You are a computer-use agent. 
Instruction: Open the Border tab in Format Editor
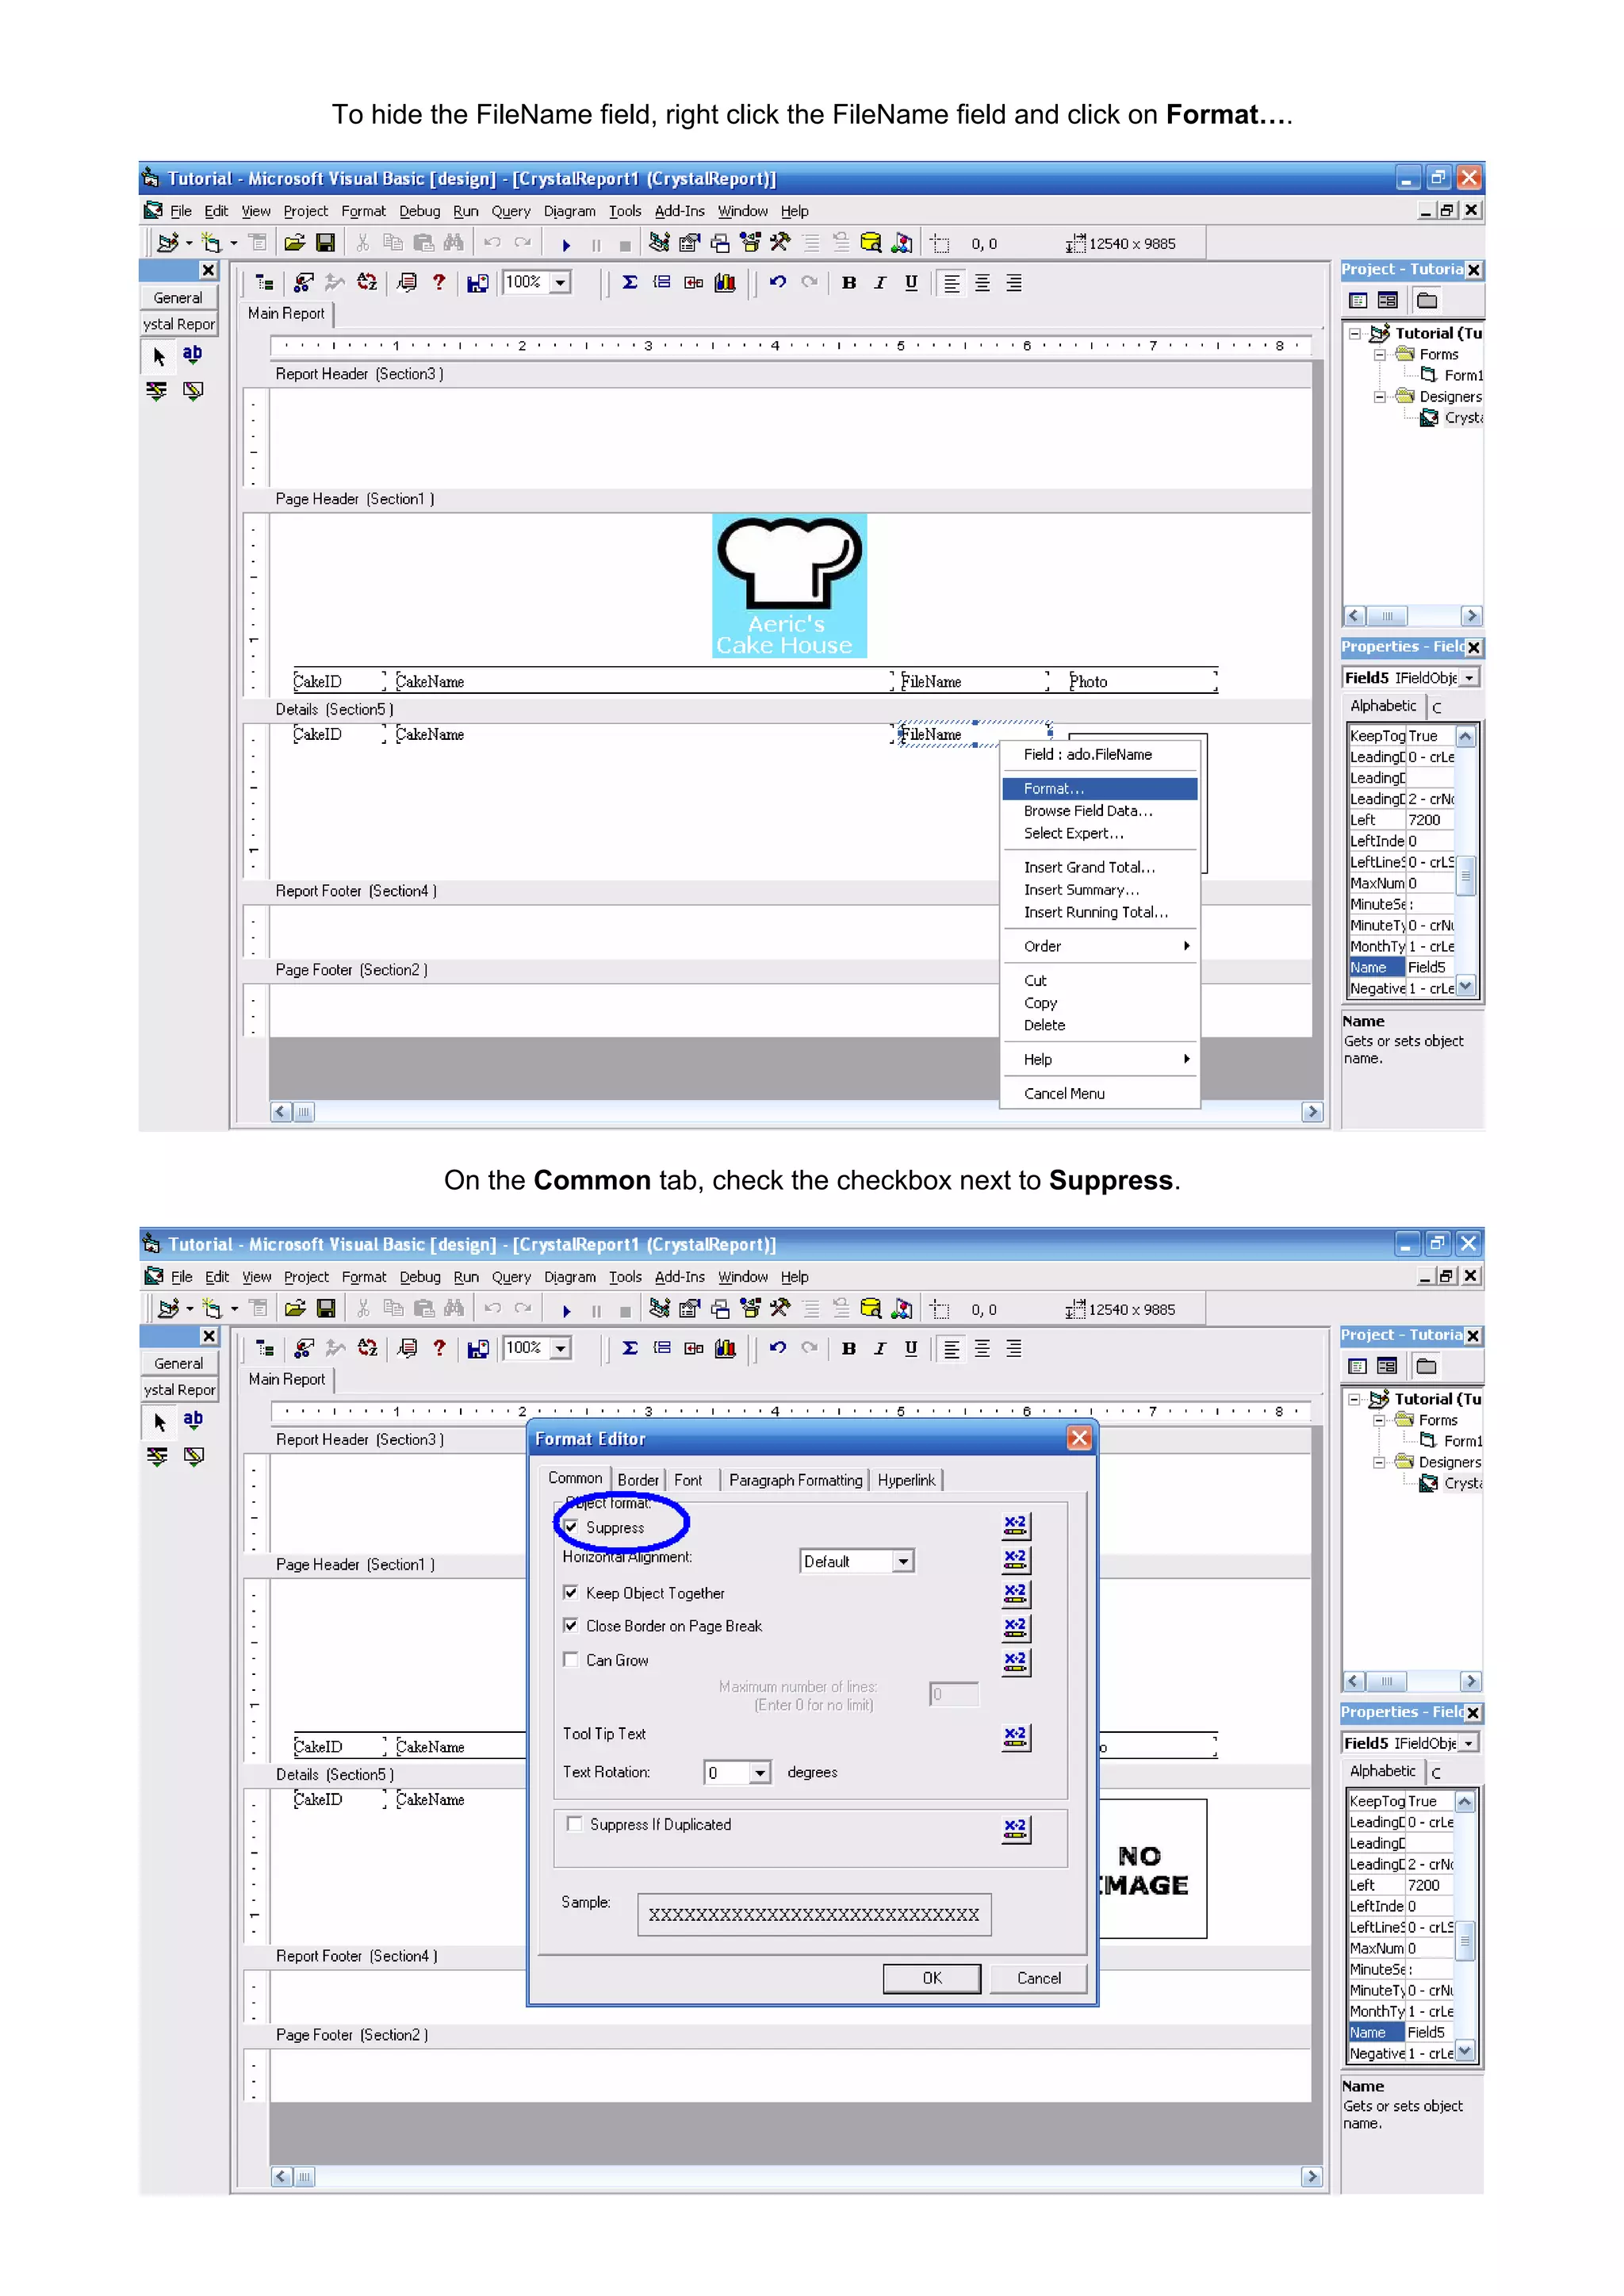point(637,1480)
